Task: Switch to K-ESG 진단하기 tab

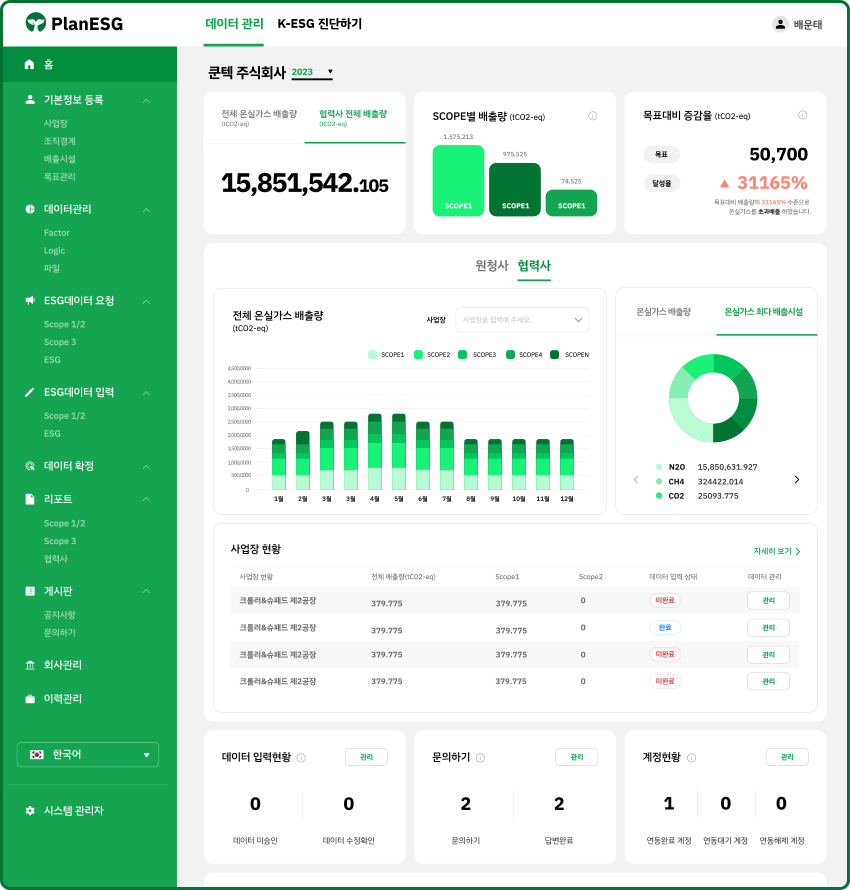Action: click(319, 24)
